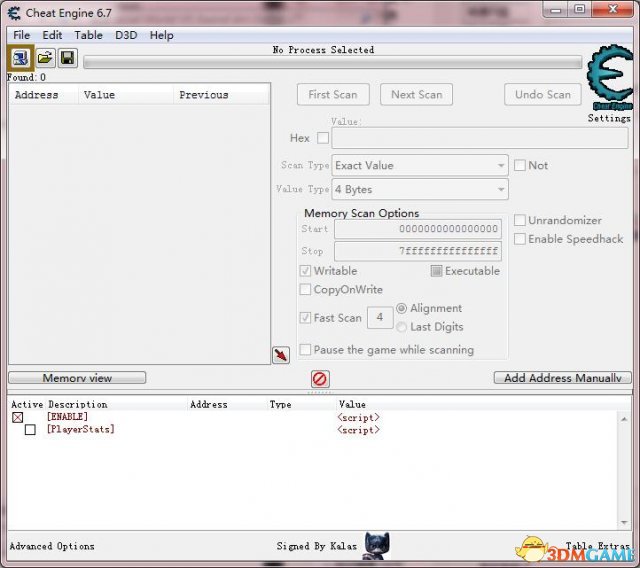The image size is (640, 568).
Task: Toggle the Writable checkbox
Action: tap(305, 271)
